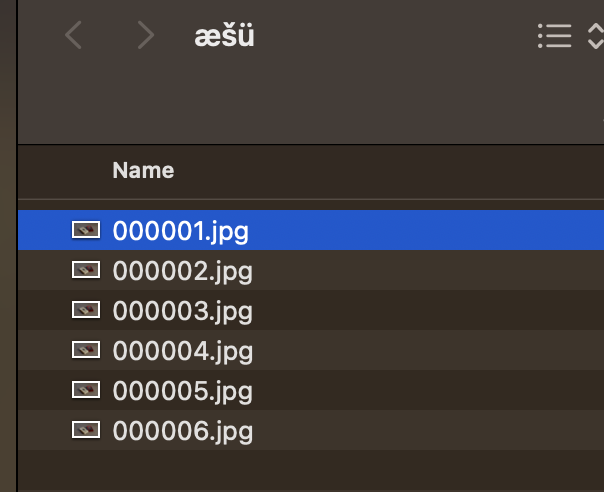Go back using the left chevron
The width and height of the screenshot is (604, 492).
(x=73, y=36)
